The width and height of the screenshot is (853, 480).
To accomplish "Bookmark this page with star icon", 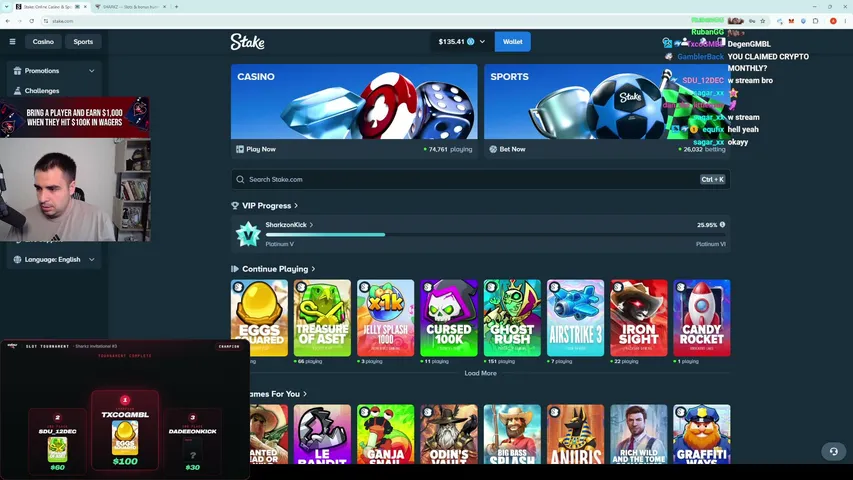I will click(x=763, y=21).
